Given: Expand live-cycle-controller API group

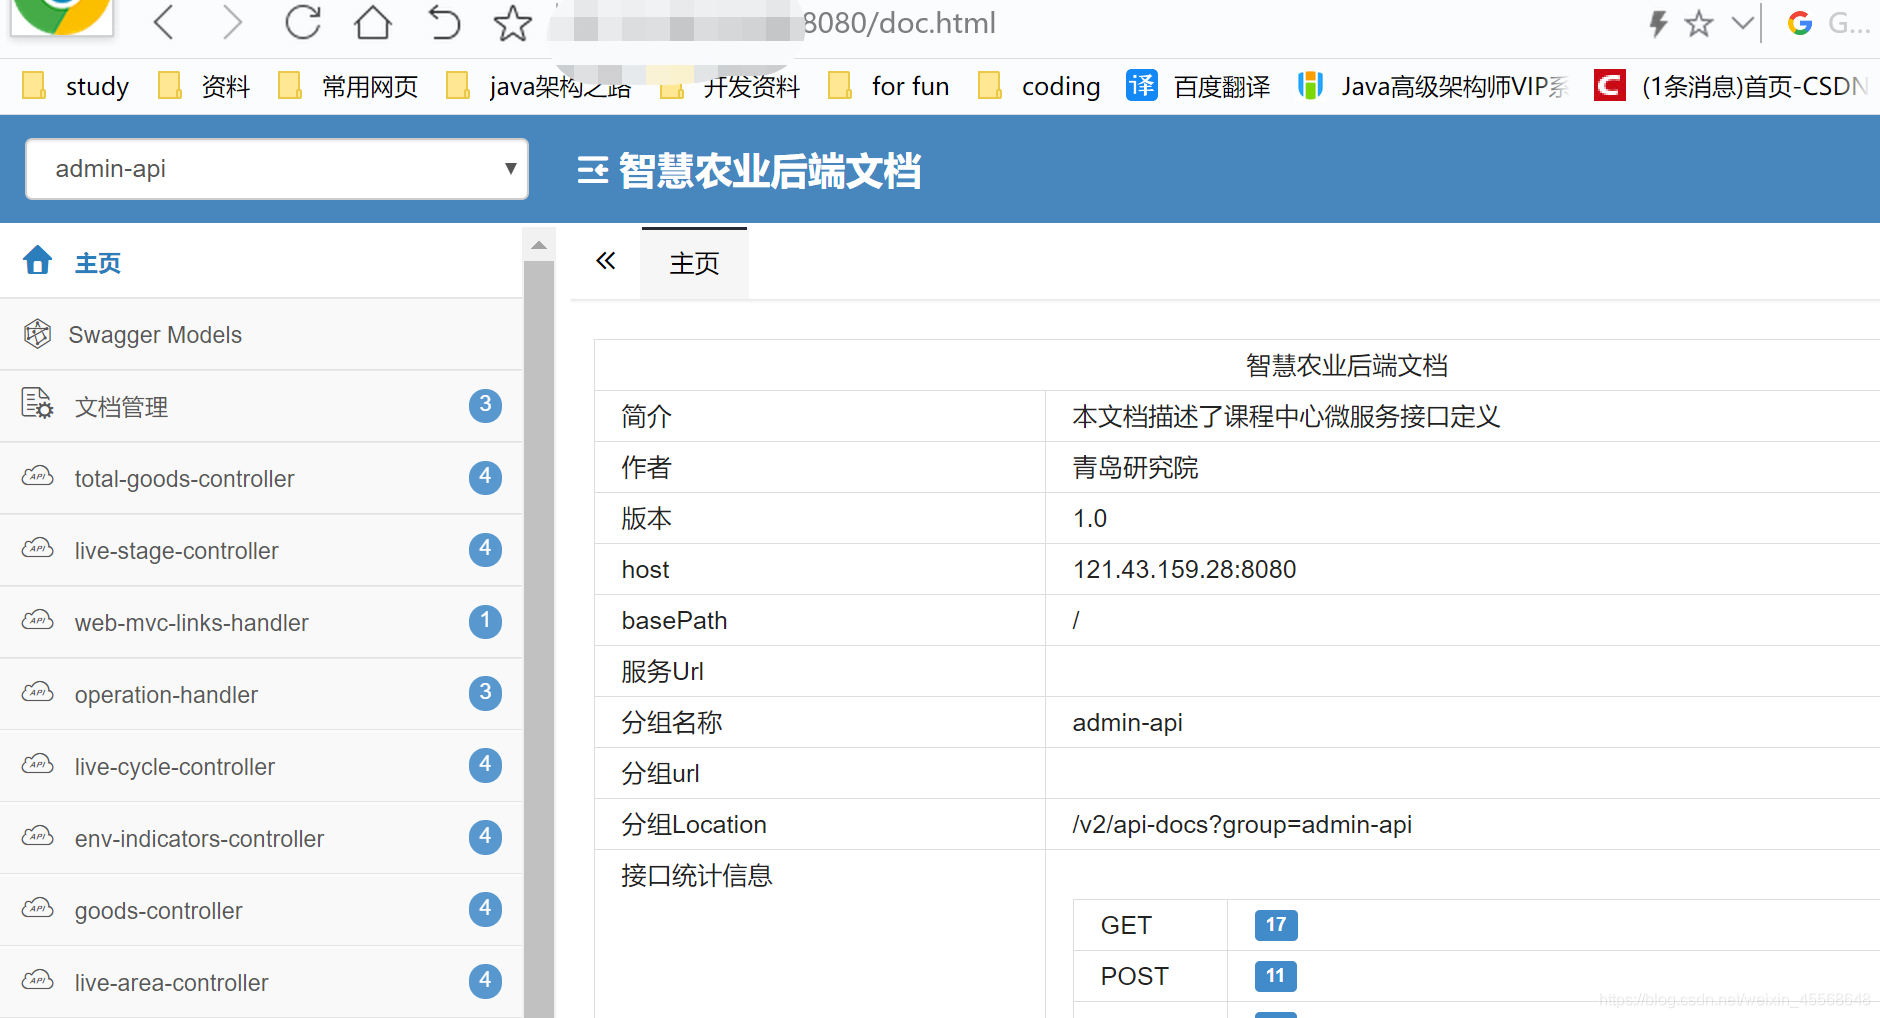Looking at the screenshot, I should [261, 766].
